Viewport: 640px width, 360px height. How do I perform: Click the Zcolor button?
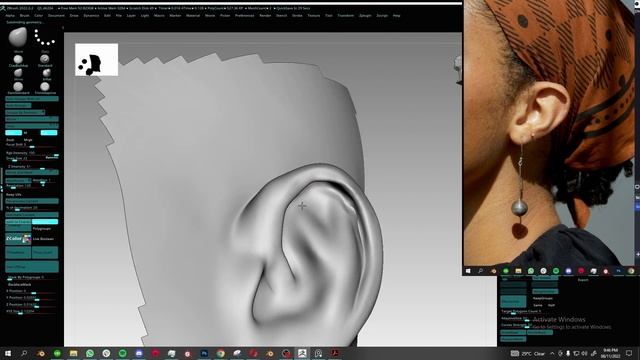pos(18,239)
